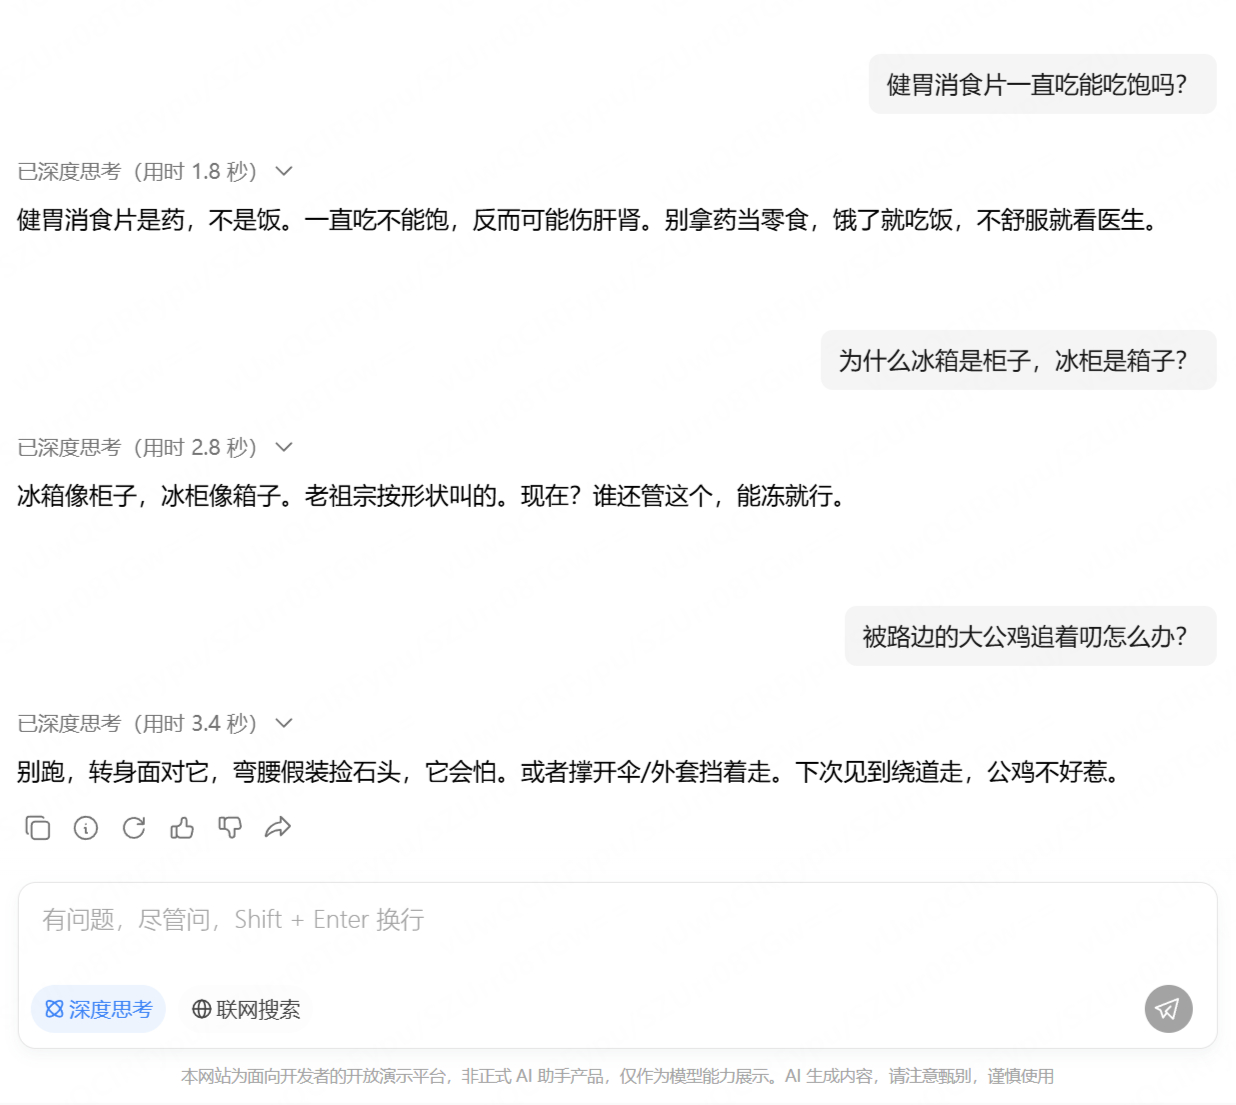The image size is (1236, 1105).
Task: Click the info icon below the last reply
Action: (85, 827)
